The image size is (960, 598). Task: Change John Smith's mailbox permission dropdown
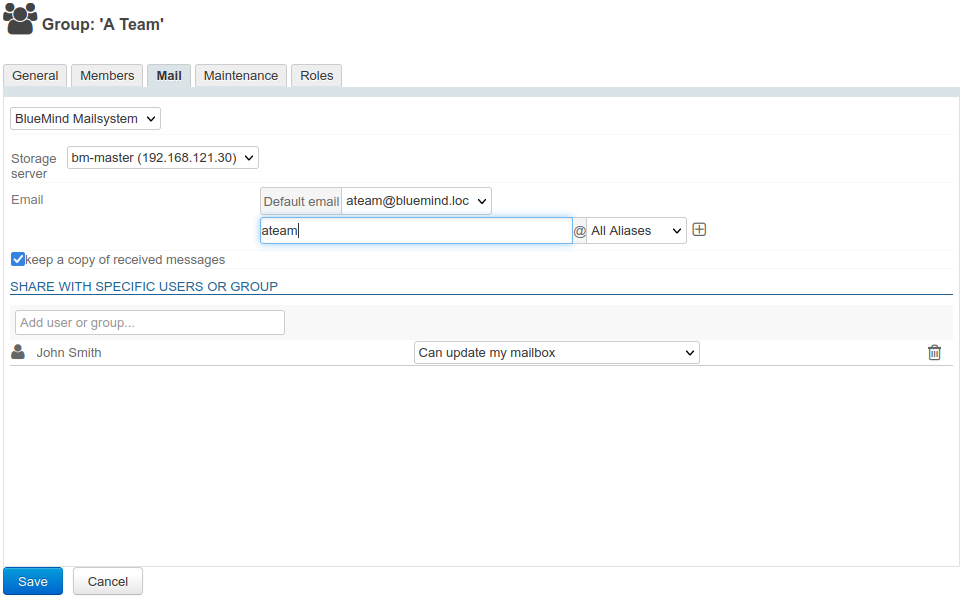(x=557, y=353)
